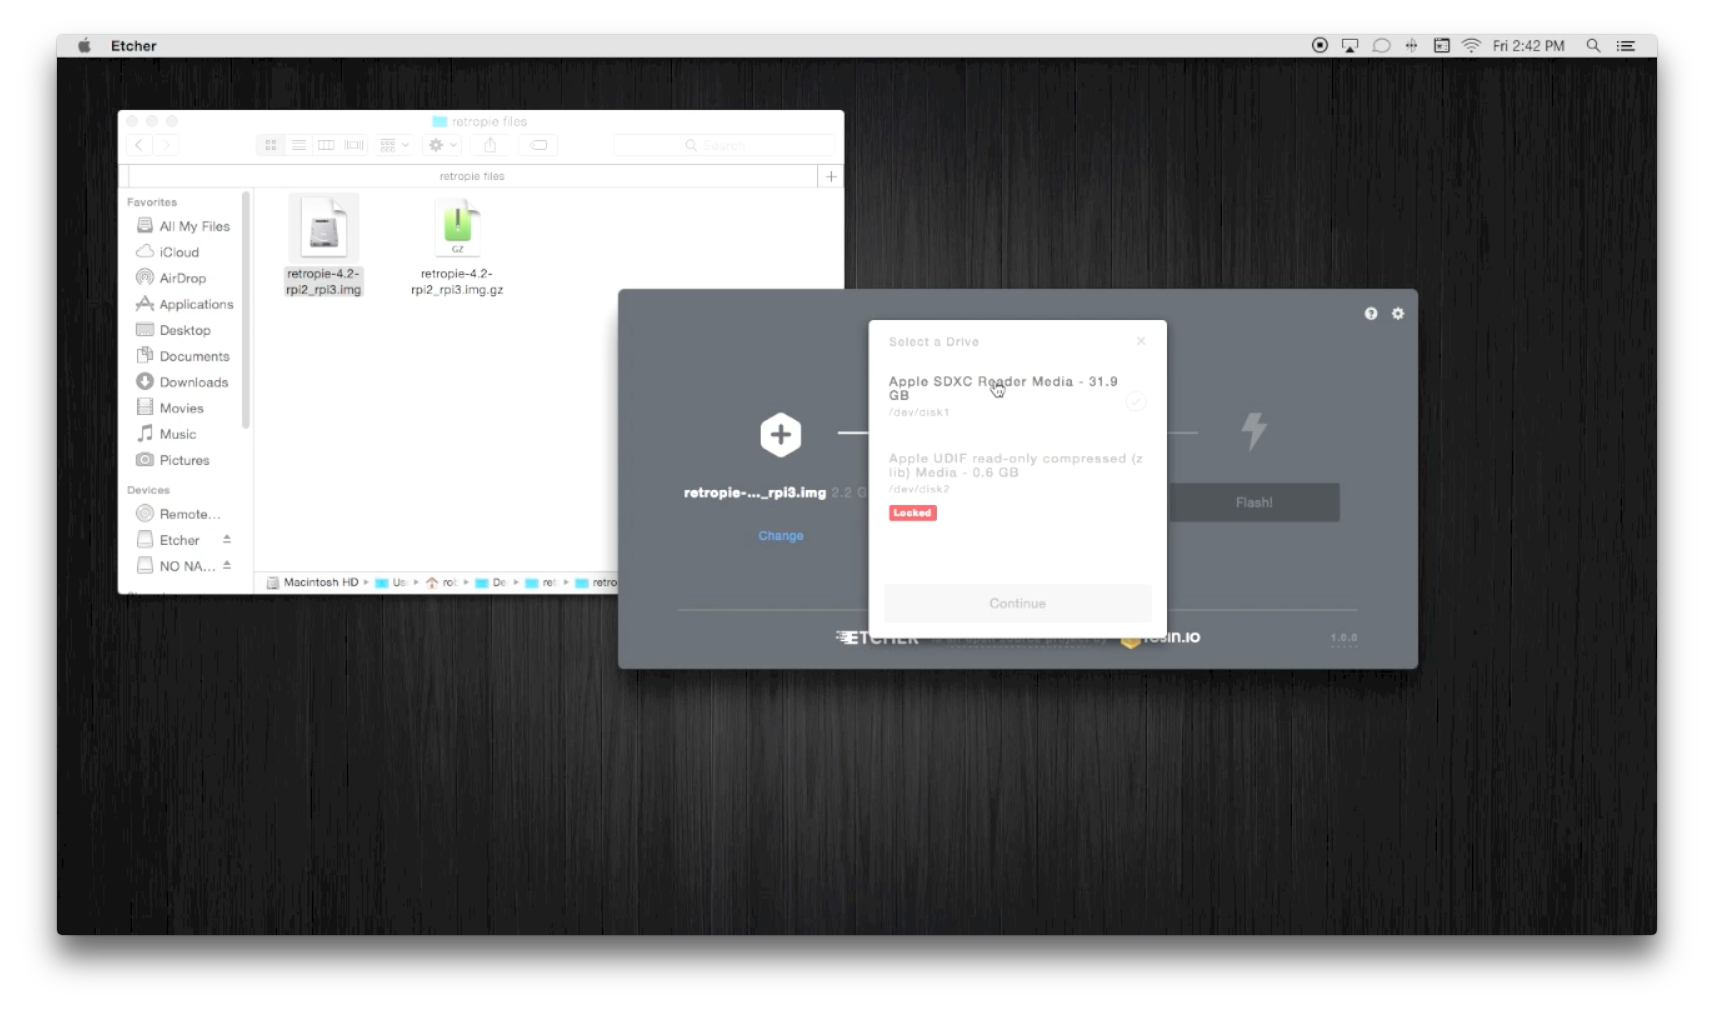The height and width of the screenshot is (1014, 1714).
Task: Open the Wi-Fi menu bar icon
Action: (1471, 45)
